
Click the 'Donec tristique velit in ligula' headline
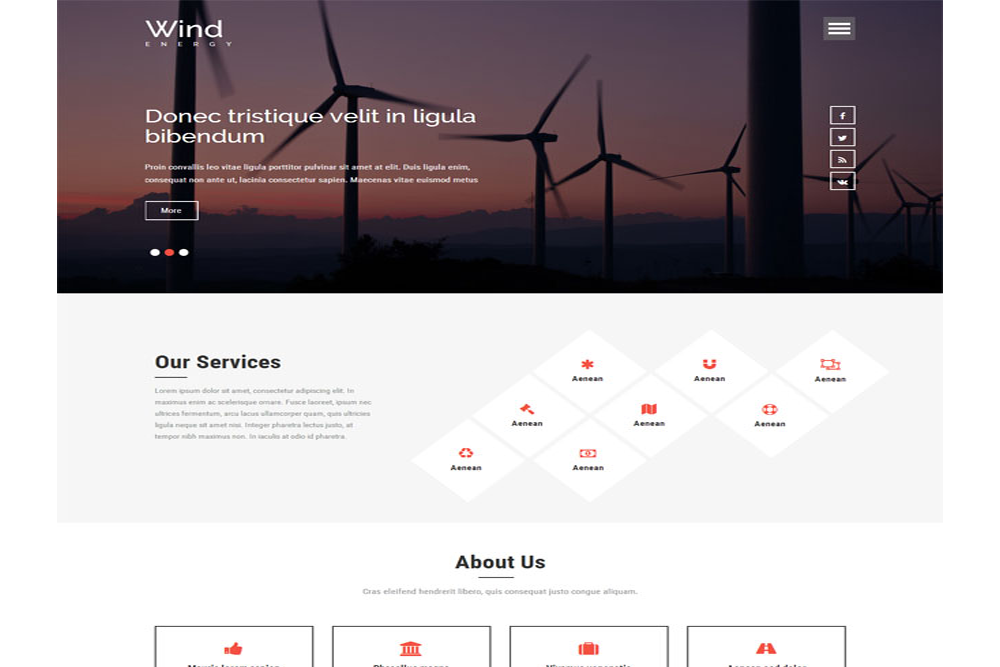click(x=310, y=126)
